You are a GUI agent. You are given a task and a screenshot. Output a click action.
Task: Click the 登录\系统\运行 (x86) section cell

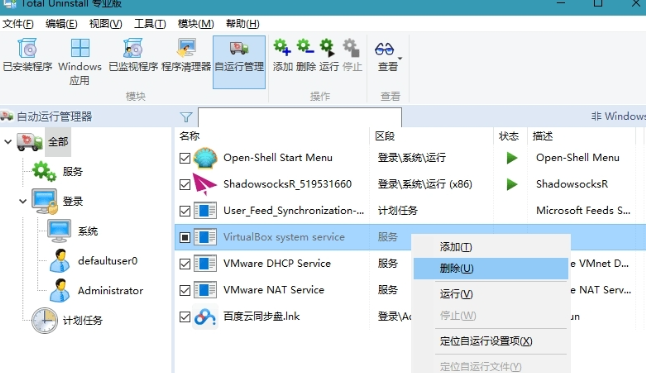point(425,184)
